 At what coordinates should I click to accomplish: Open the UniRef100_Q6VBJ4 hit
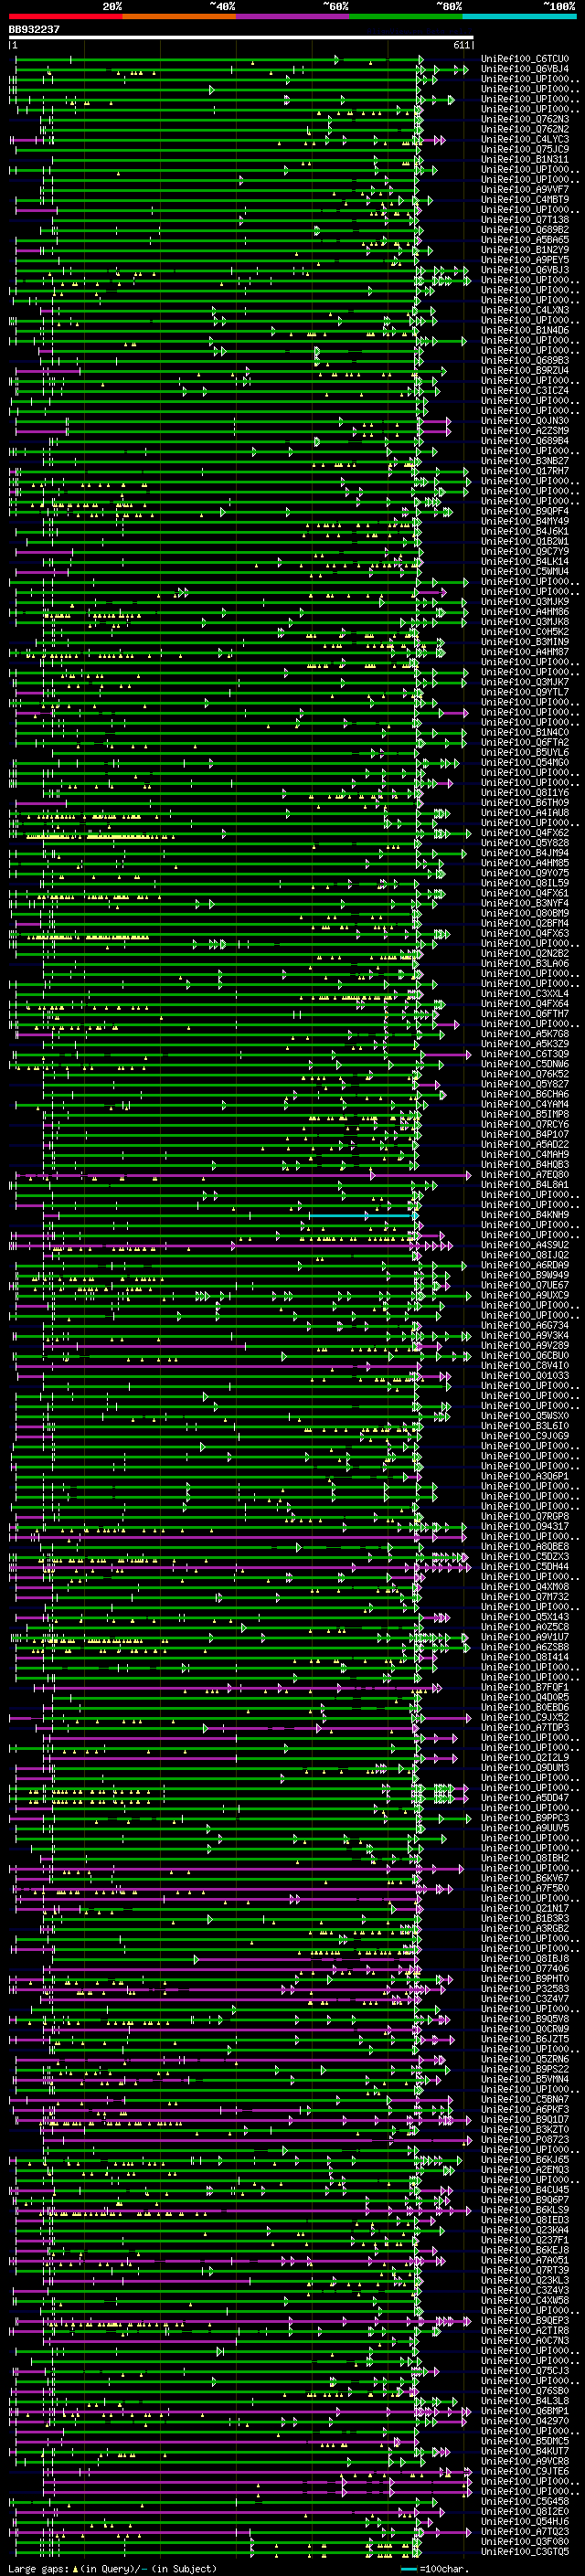click(x=525, y=69)
